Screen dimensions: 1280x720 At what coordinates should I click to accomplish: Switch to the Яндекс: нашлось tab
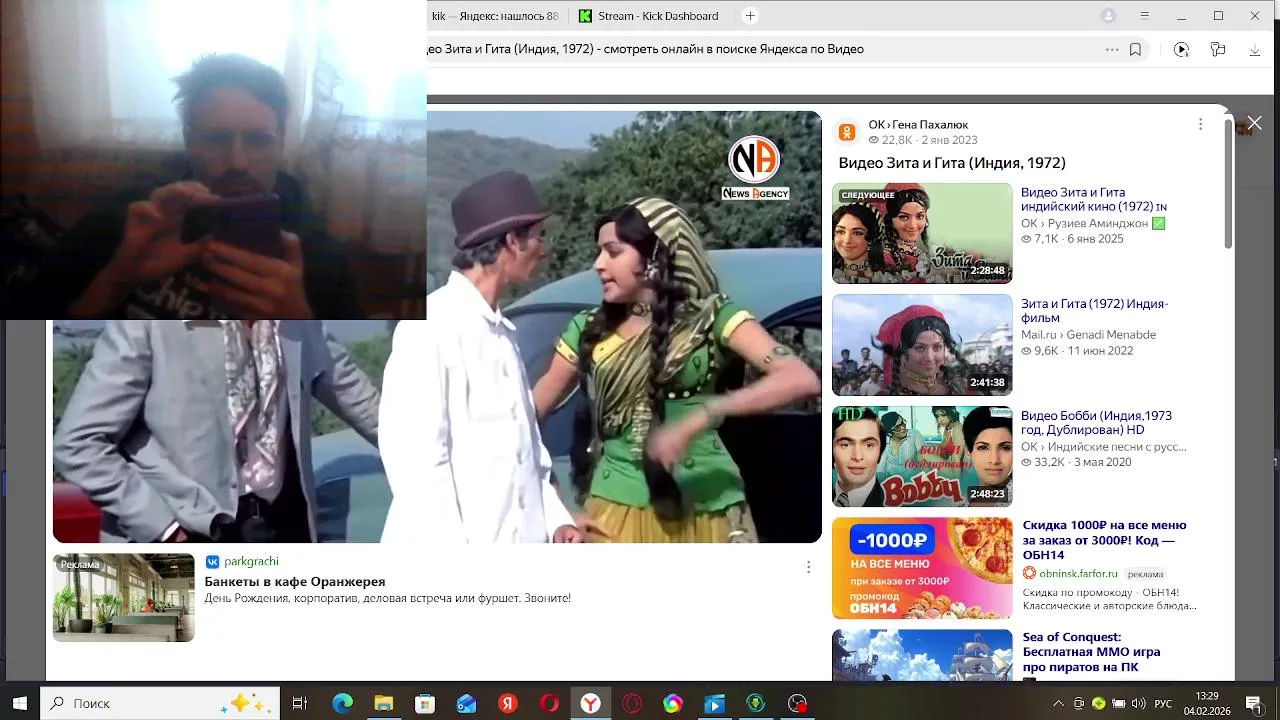[495, 16]
